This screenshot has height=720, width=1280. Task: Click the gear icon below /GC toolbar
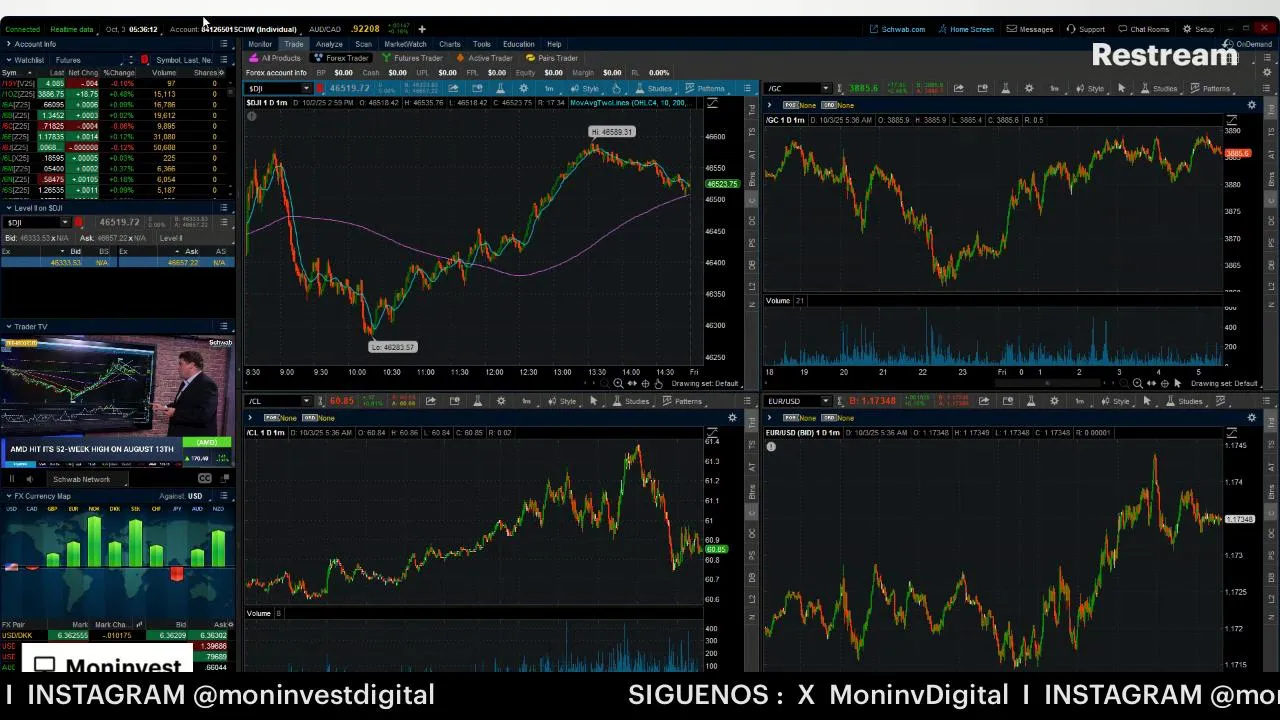[x=1251, y=105]
